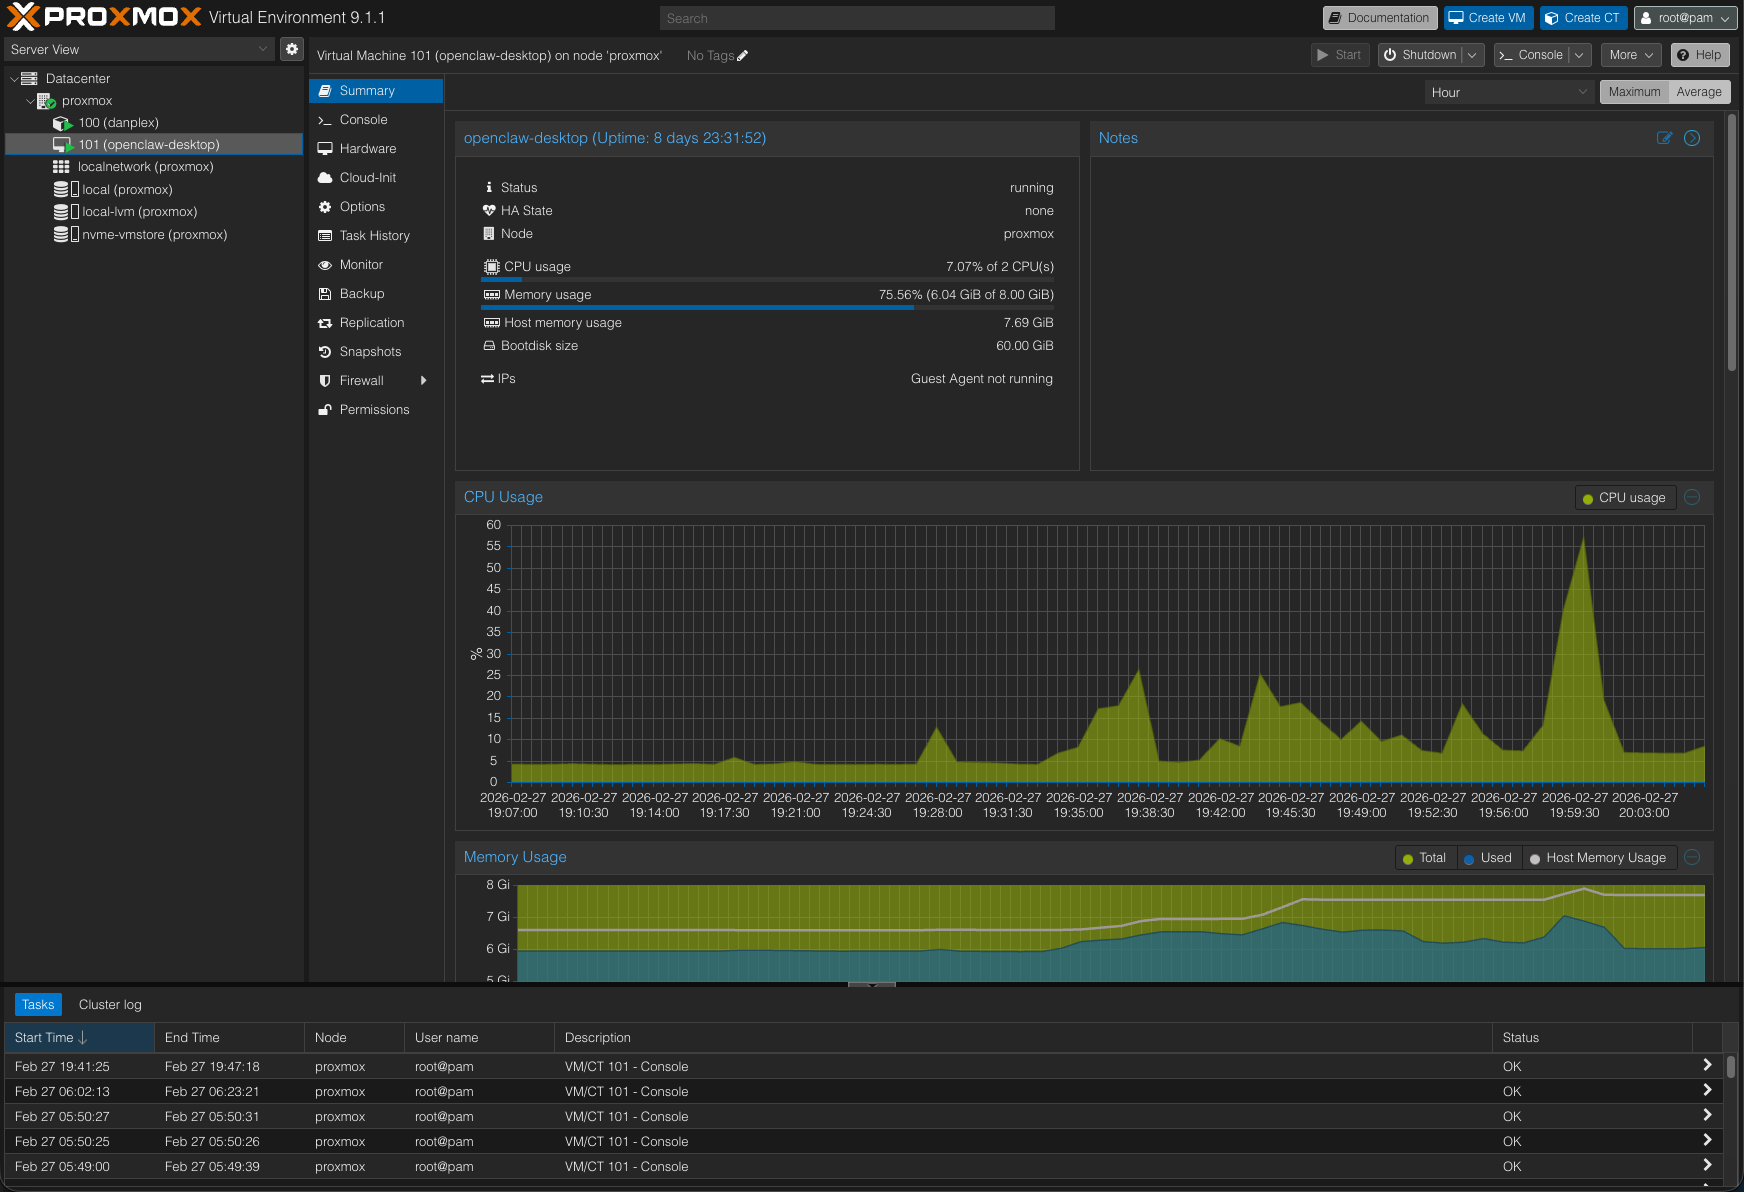Image resolution: width=1744 pixels, height=1192 pixels.
Task: Open the Documentation page
Action: point(1379,17)
